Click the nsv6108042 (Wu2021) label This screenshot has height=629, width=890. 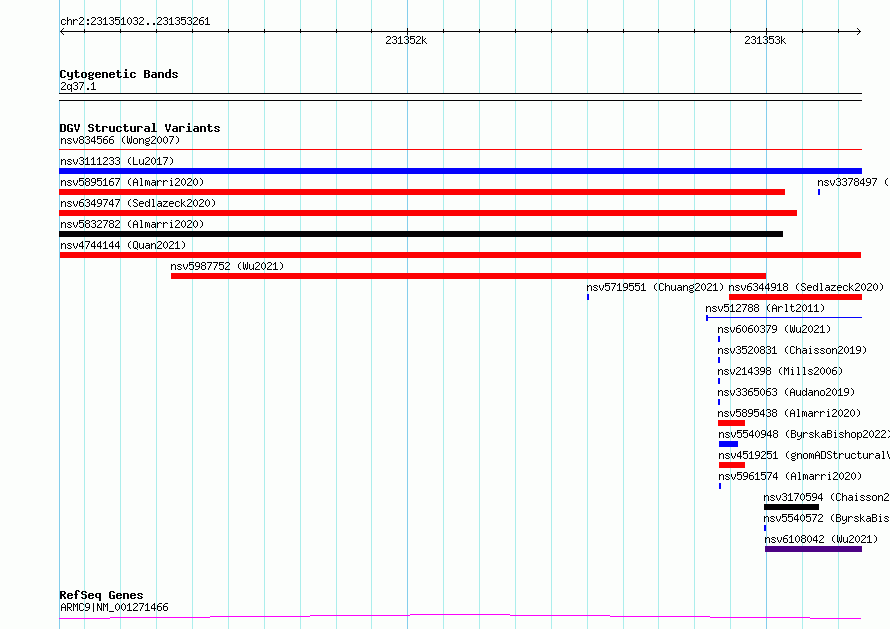click(x=821, y=539)
